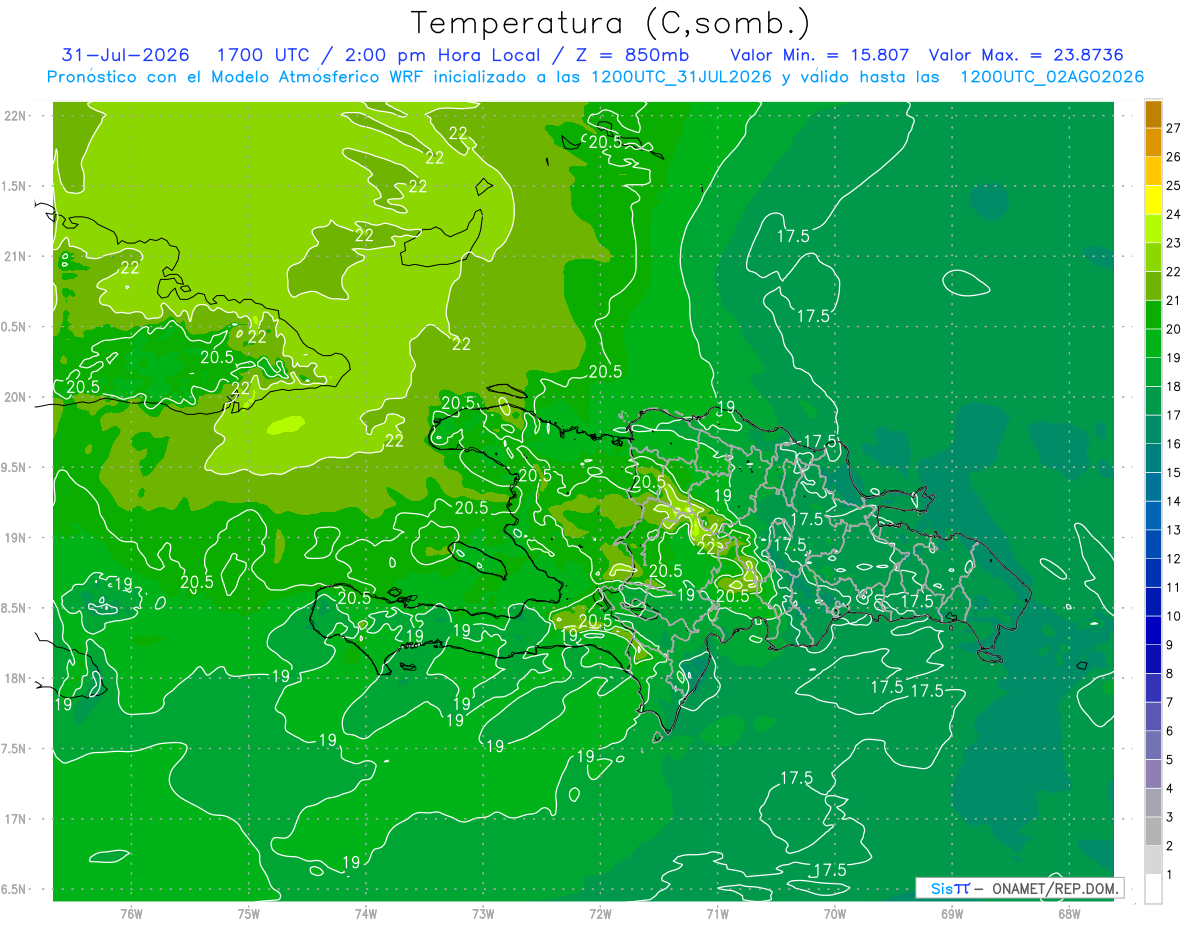
Task: Click the purple swatch between 5 and 6
Action: tap(1153, 745)
